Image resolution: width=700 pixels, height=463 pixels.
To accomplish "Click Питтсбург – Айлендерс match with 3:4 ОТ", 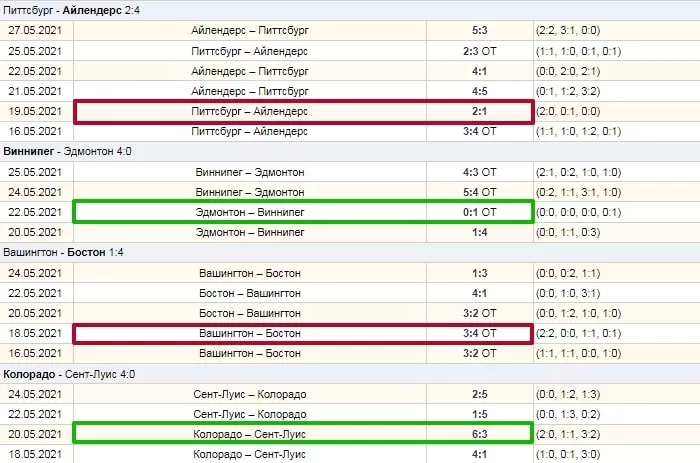I will [250, 131].
